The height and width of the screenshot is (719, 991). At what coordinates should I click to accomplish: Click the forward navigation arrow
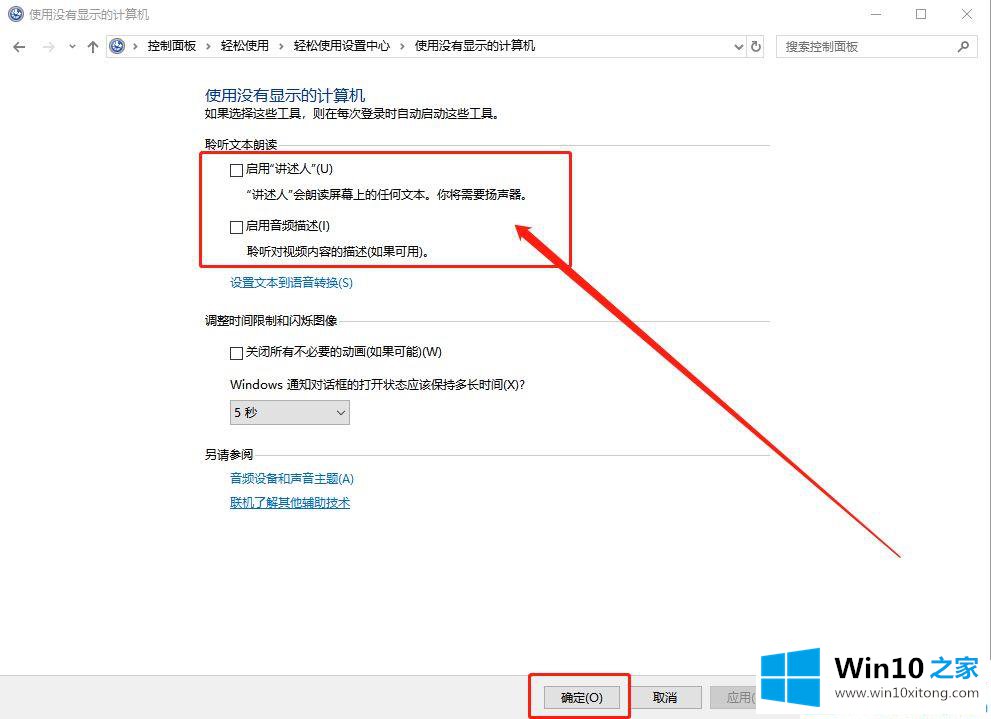click(x=48, y=47)
